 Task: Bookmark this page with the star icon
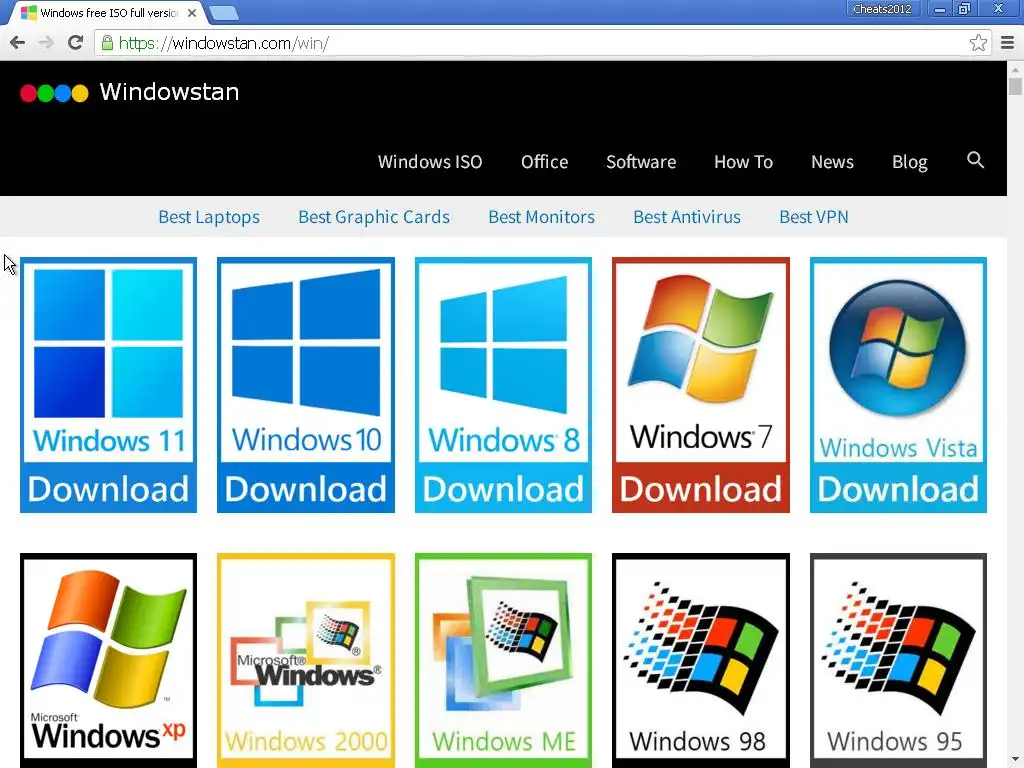point(978,43)
